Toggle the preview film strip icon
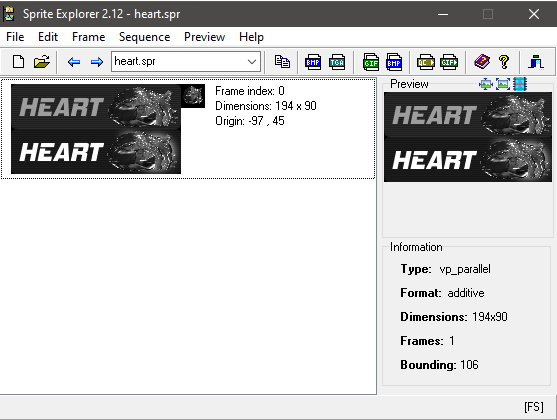Viewport: 557px width, 420px height. coord(520,84)
